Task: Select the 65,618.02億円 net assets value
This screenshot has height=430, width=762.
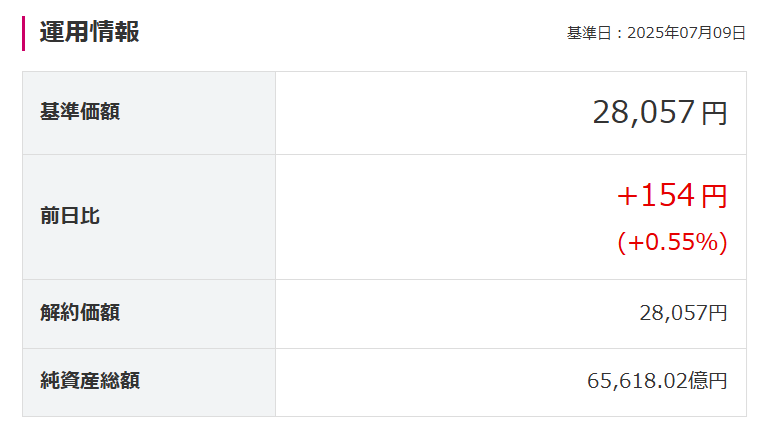Action: click(657, 381)
